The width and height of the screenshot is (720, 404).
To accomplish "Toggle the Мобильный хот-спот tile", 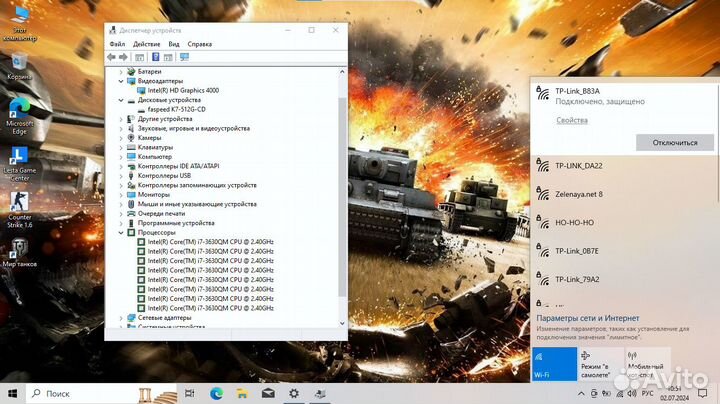I will 648,364.
